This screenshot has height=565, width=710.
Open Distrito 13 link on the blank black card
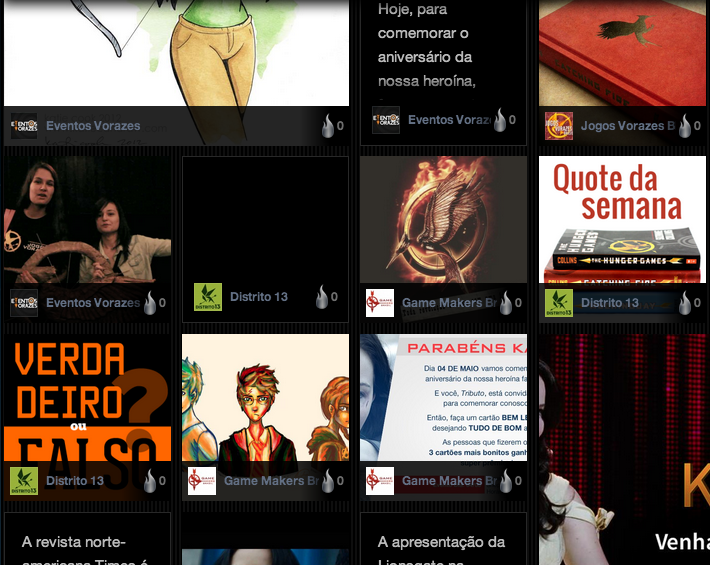(x=259, y=297)
